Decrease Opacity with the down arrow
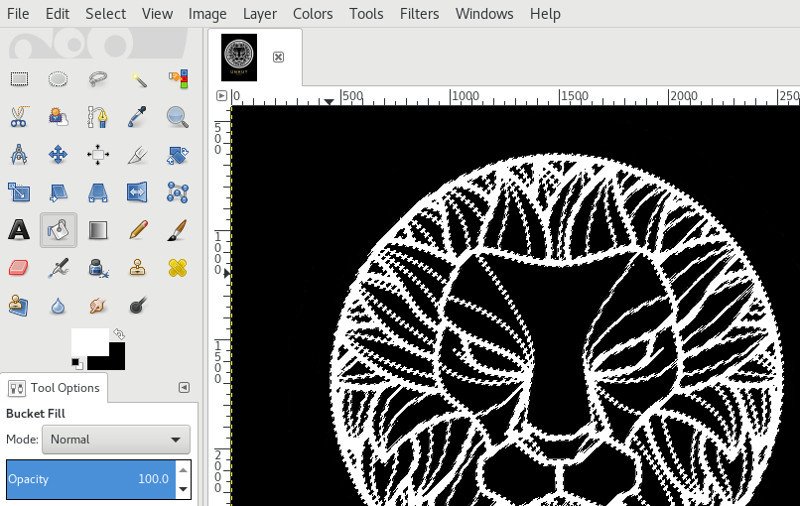Image resolution: width=800 pixels, height=506 pixels. [183, 489]
